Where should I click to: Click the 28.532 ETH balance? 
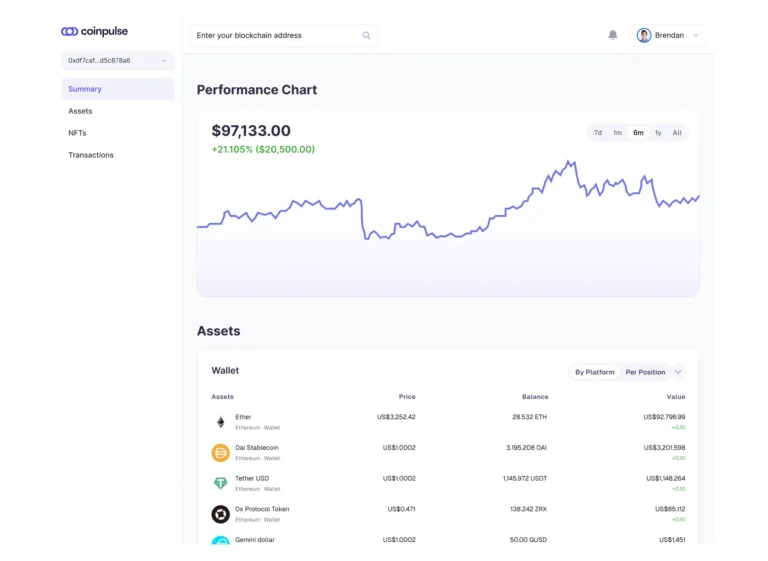point(529,417)
